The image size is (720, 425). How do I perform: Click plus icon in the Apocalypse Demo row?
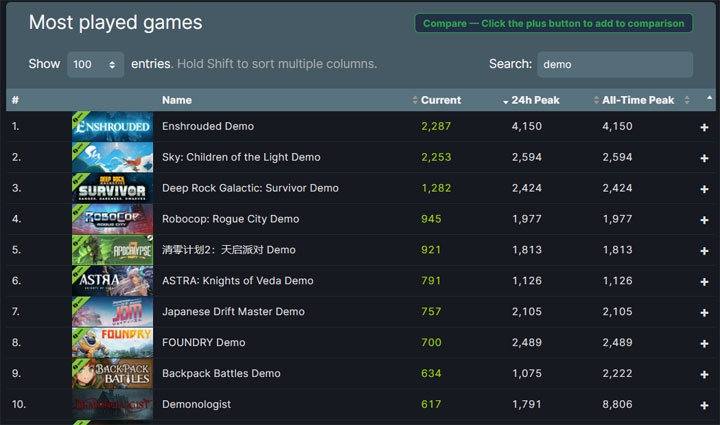[x=704, y=251]
